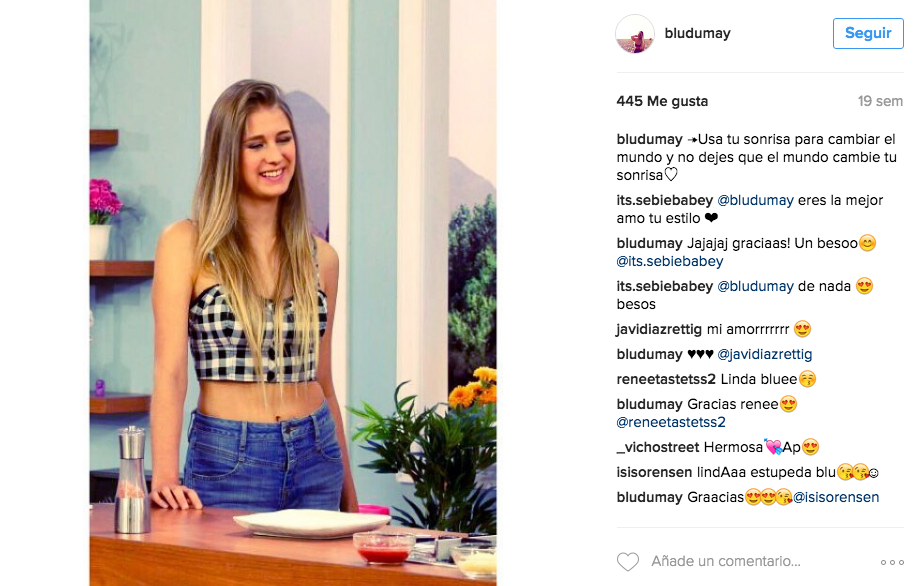Image resolution: width=919 pixels, height=586 pixels.
Task: Click the @isisorensen mention link
Action: pos(836,498)
